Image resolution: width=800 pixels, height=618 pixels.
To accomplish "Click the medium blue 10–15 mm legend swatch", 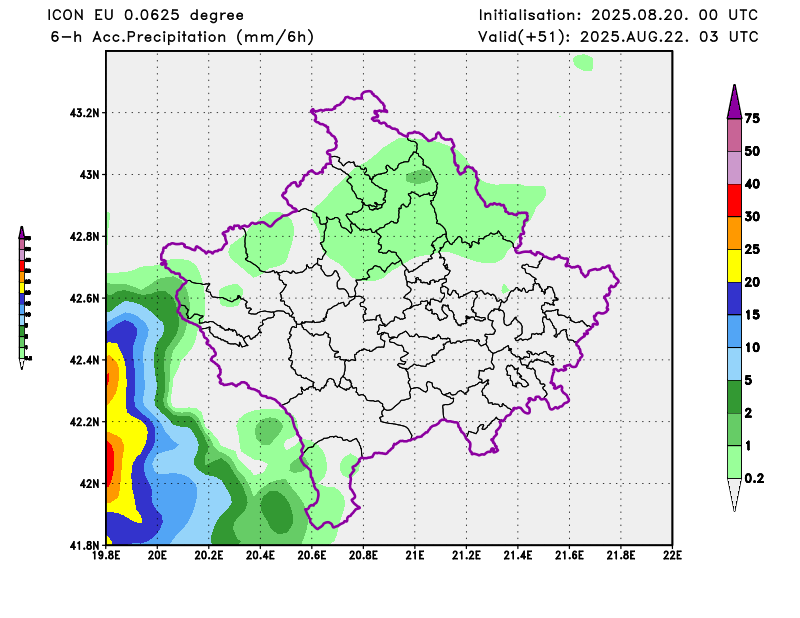I will [734, 331].
